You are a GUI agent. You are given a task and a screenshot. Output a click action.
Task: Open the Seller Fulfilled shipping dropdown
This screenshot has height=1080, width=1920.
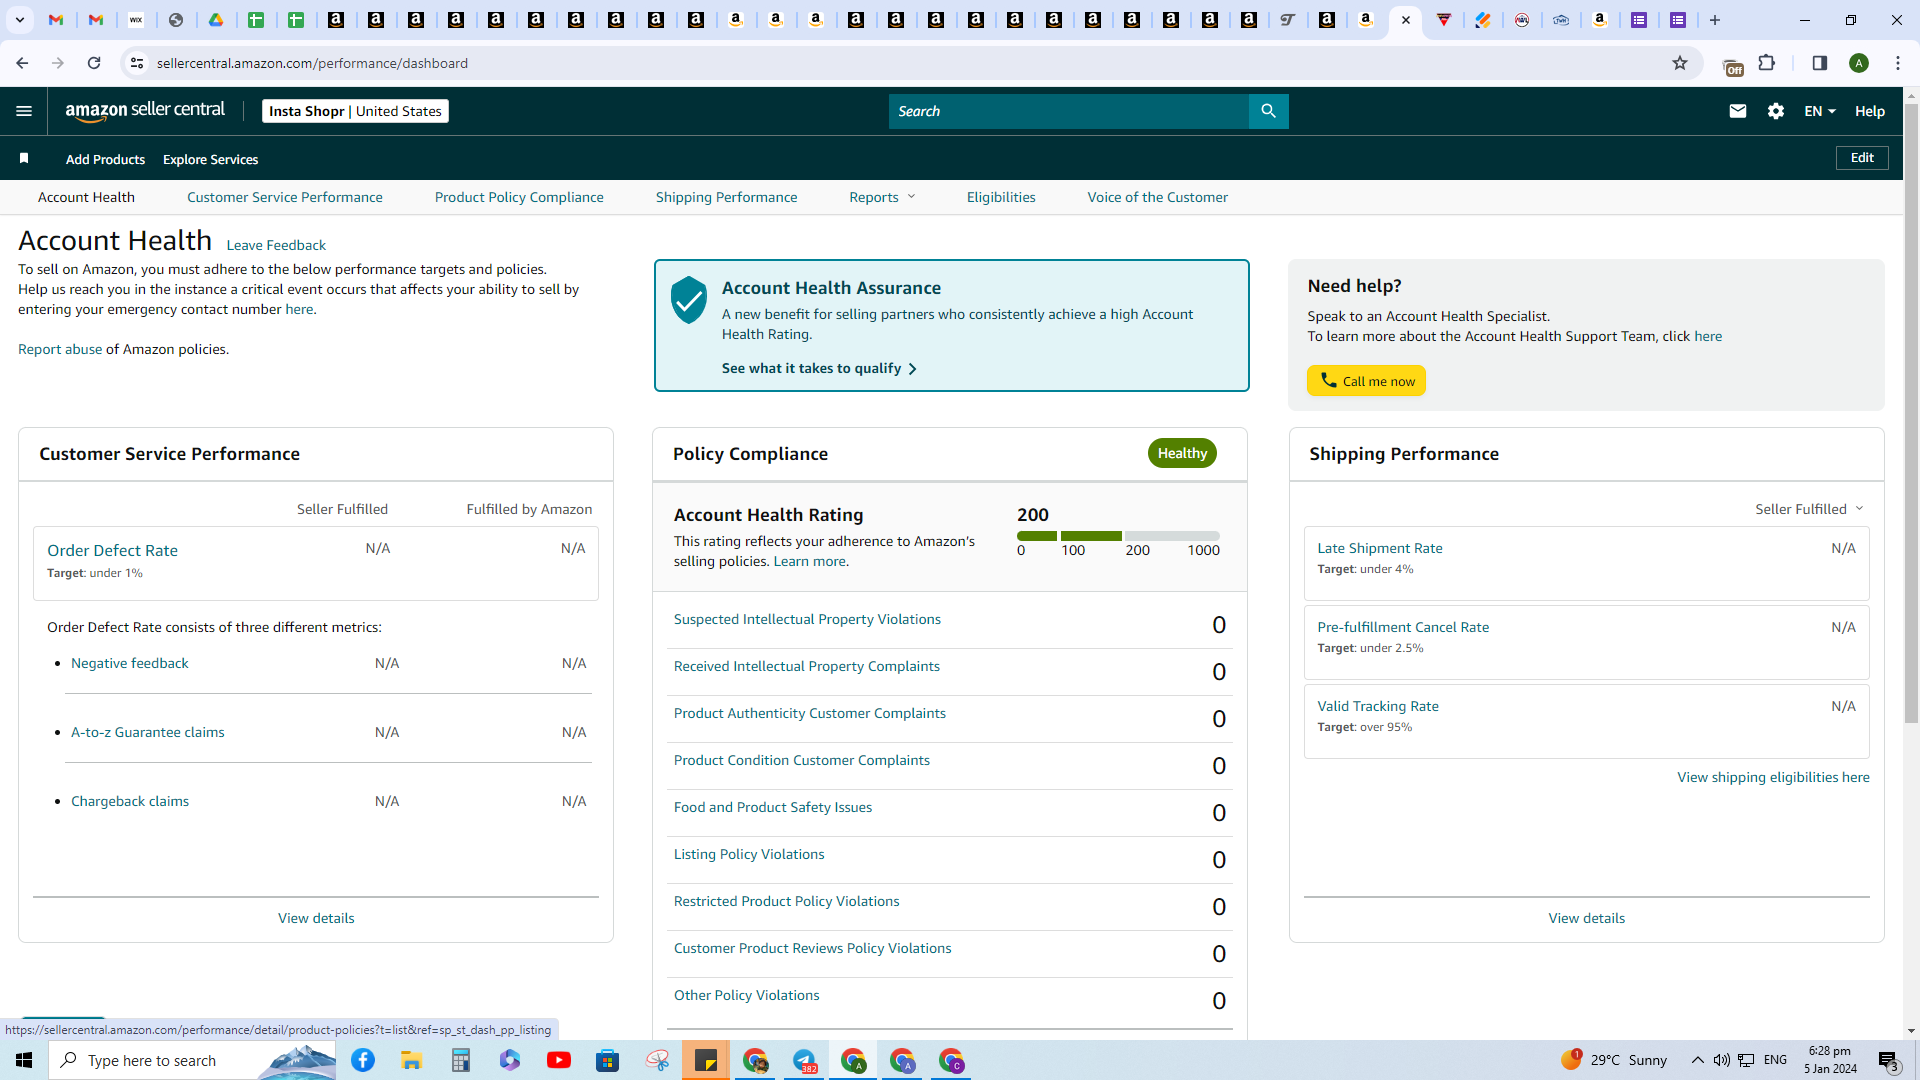(x=1809, y=509)
